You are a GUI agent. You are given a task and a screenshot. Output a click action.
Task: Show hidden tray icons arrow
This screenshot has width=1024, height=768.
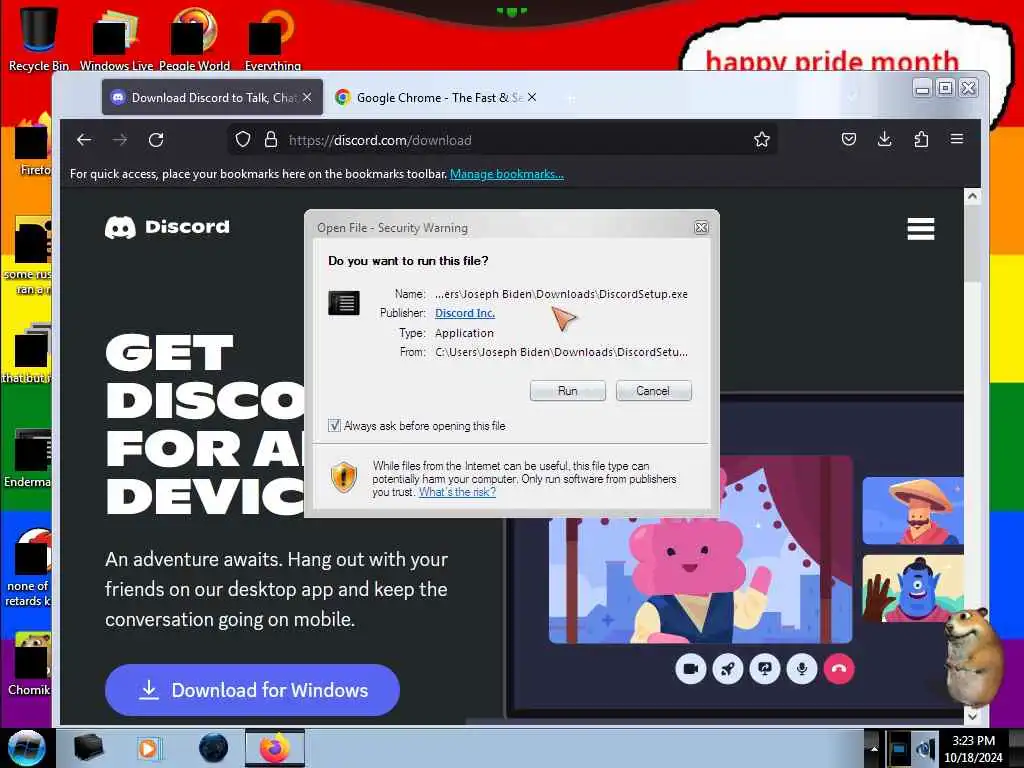coord(874,748)
